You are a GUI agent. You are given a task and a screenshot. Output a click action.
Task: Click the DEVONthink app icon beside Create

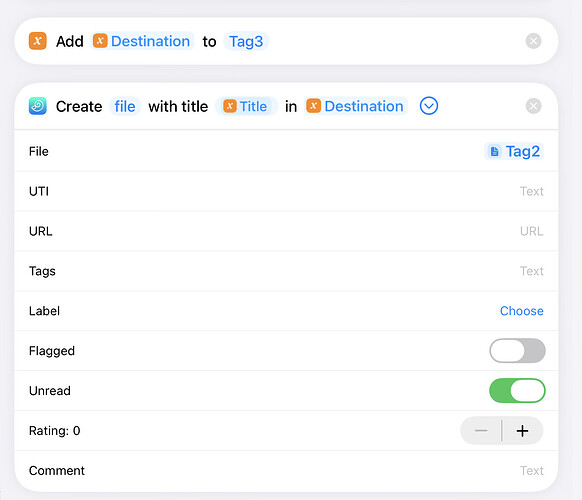(x=37, y=106)
